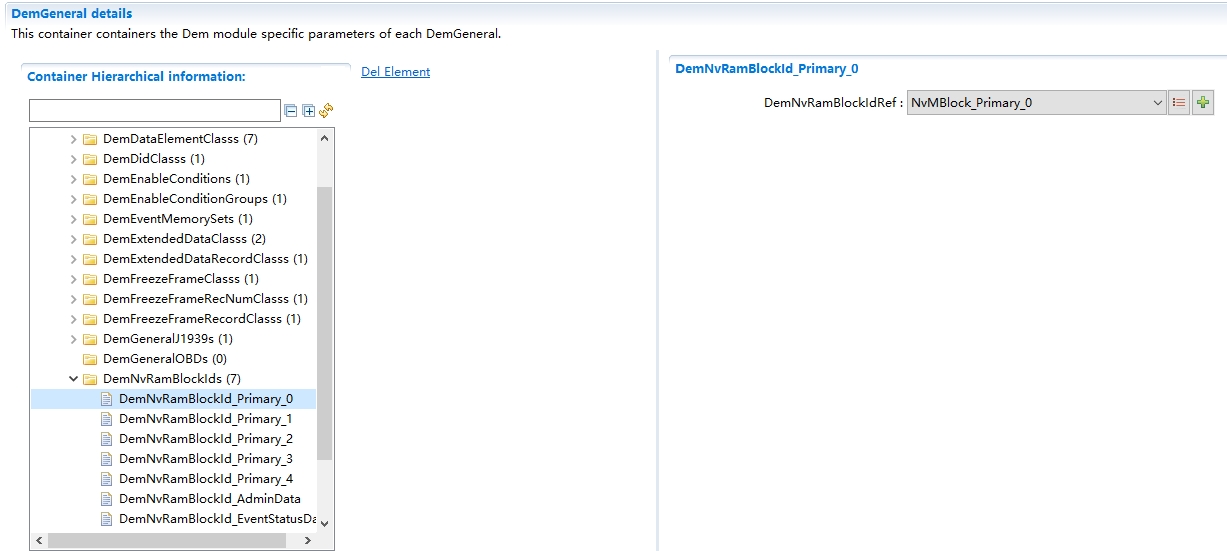Click the Del Element link
Screen dimensions: 1227x551
click(x=395, y=72)
